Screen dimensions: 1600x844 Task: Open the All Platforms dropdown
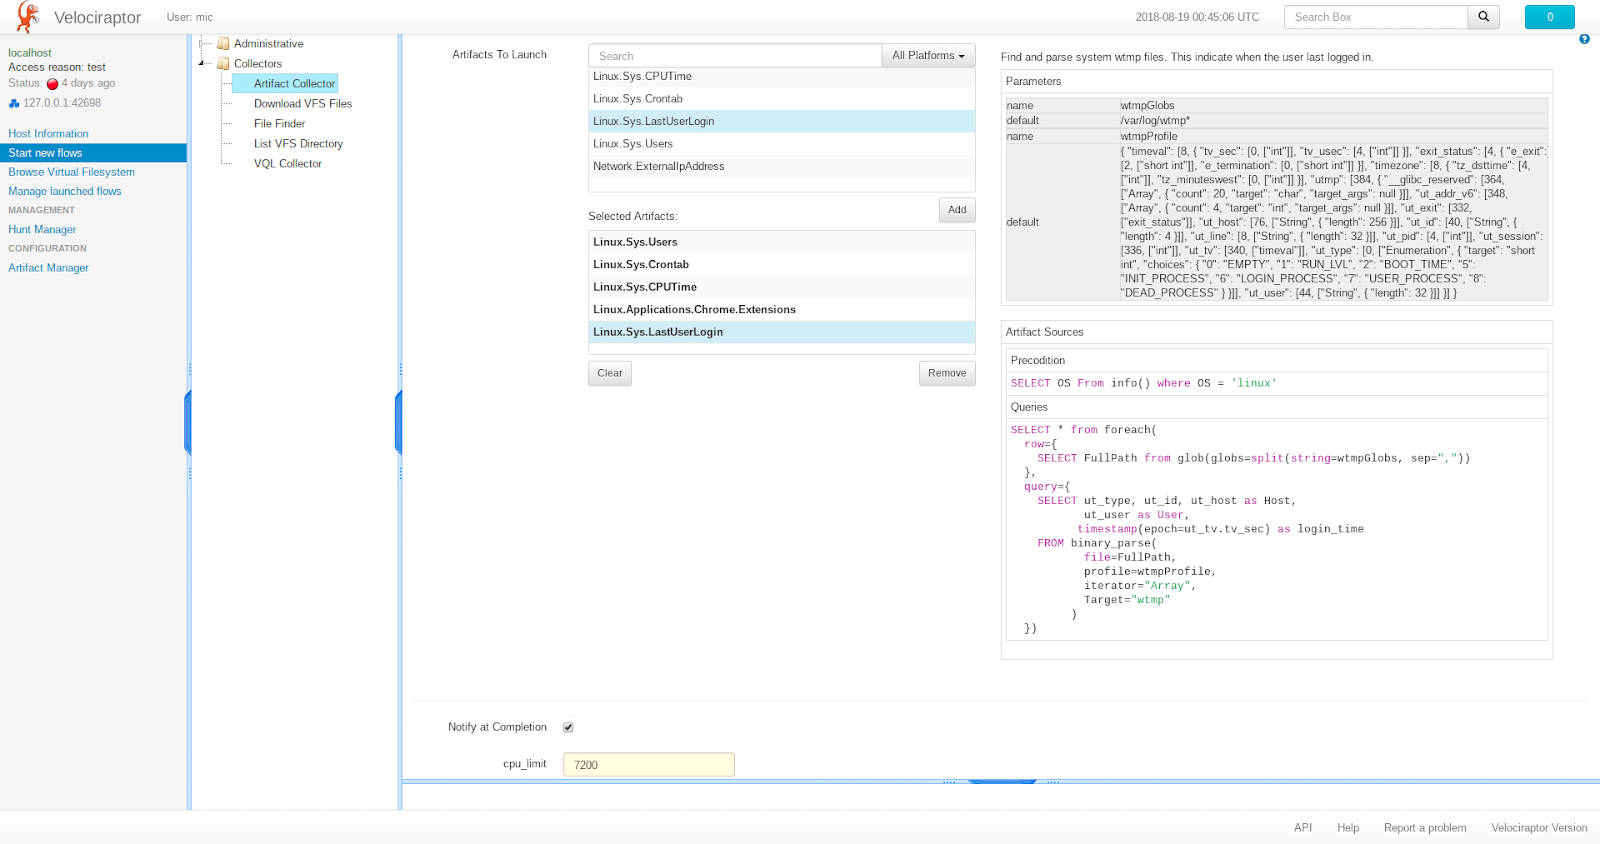927,56
